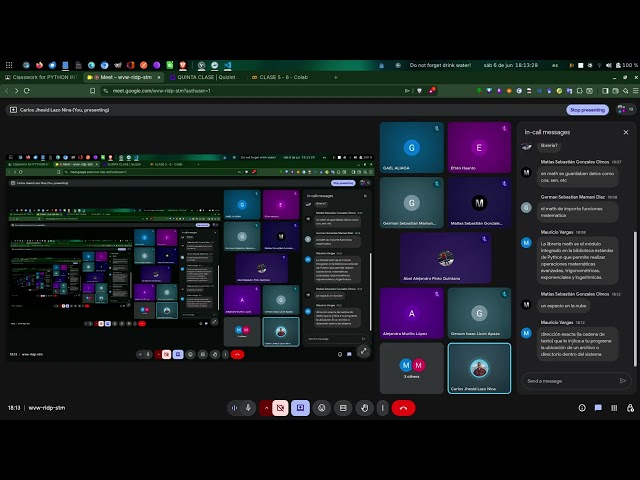640x480 pixels.
Task: Open Brave Shields icon in address bar
Action: (419, 91)
